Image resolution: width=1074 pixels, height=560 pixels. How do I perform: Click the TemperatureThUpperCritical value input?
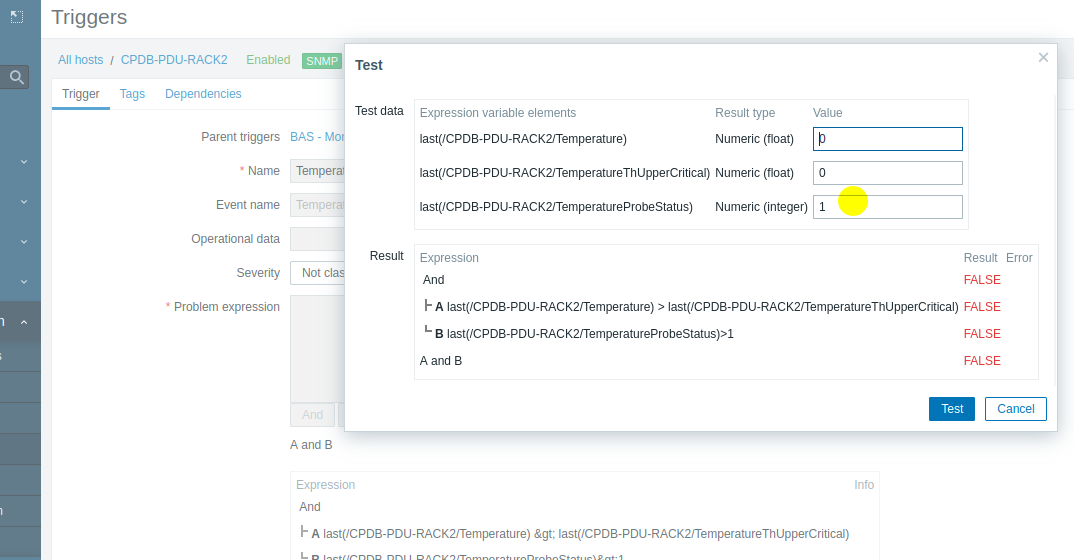888,173
